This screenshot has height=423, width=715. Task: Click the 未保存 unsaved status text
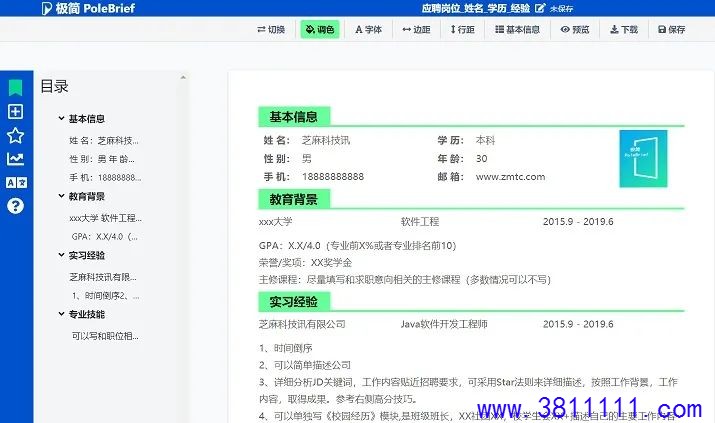[x=561, y=9]
